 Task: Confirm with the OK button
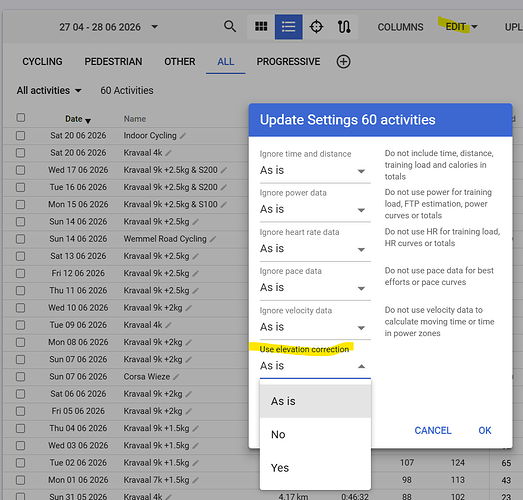(x=485, y=431)
